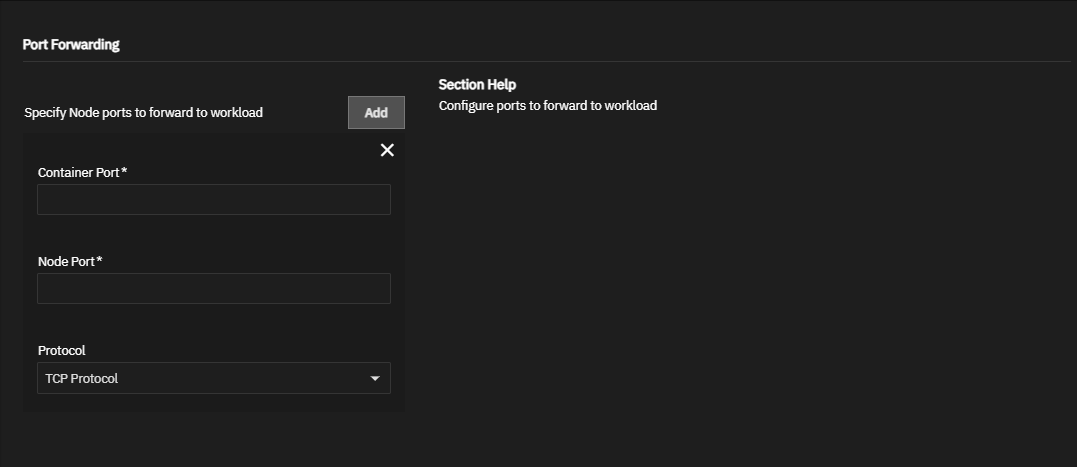
Task: Open the Protocol dropdown arrow
Action: coord(375,379)
